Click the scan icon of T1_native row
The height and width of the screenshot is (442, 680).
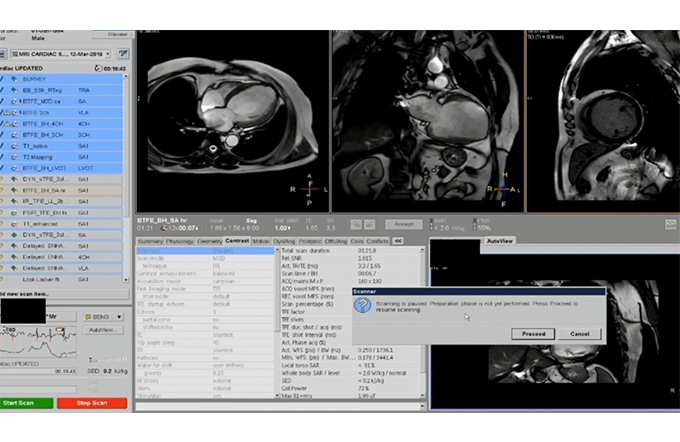tap(15, 146)
